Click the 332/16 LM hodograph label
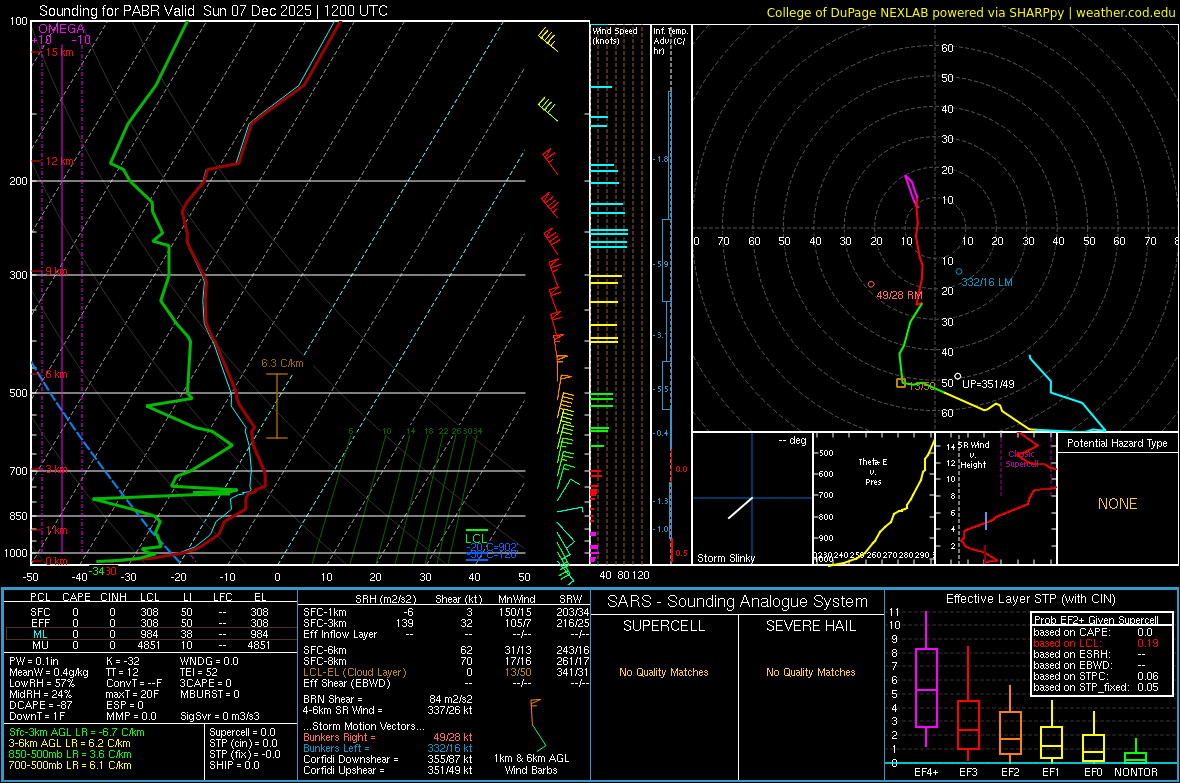Image resolution: width=1180 pixels, height=783 pixels. (987, 282)
